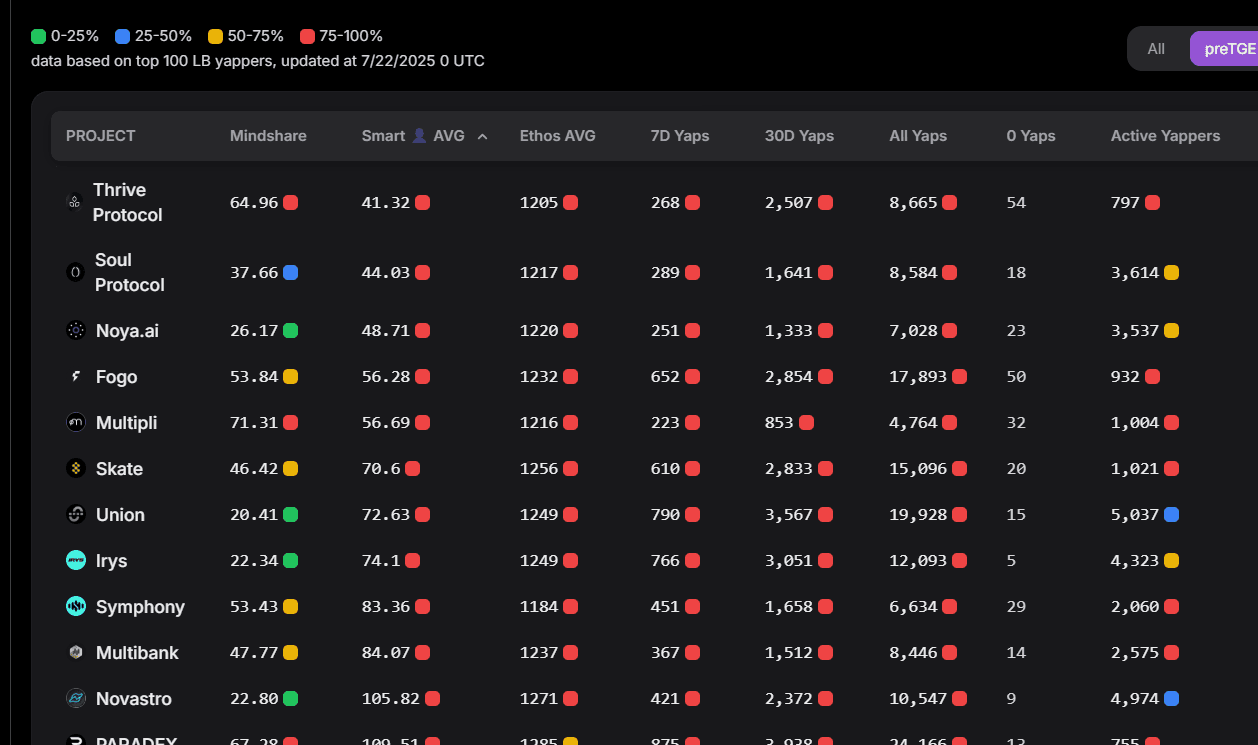Sort table by 0 Yaps column
This screenshot has height=745, width=1258.
pos(1031,136)
